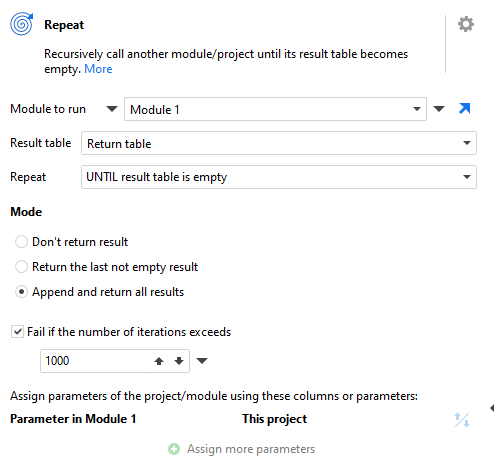Select Don't return result mode

coord(21,242)
